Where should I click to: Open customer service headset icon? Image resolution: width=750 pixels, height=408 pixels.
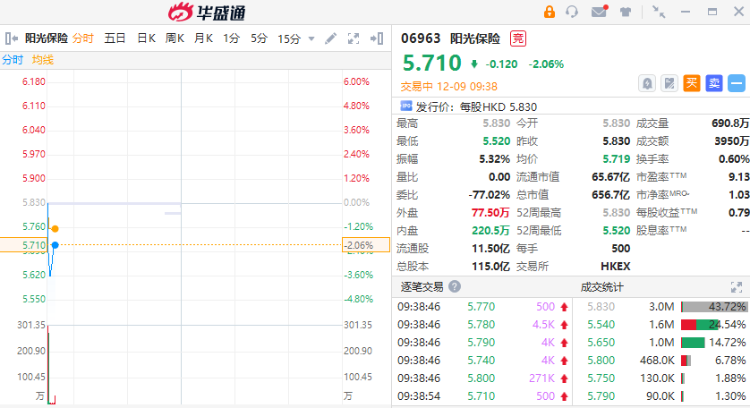coord(572,12)
